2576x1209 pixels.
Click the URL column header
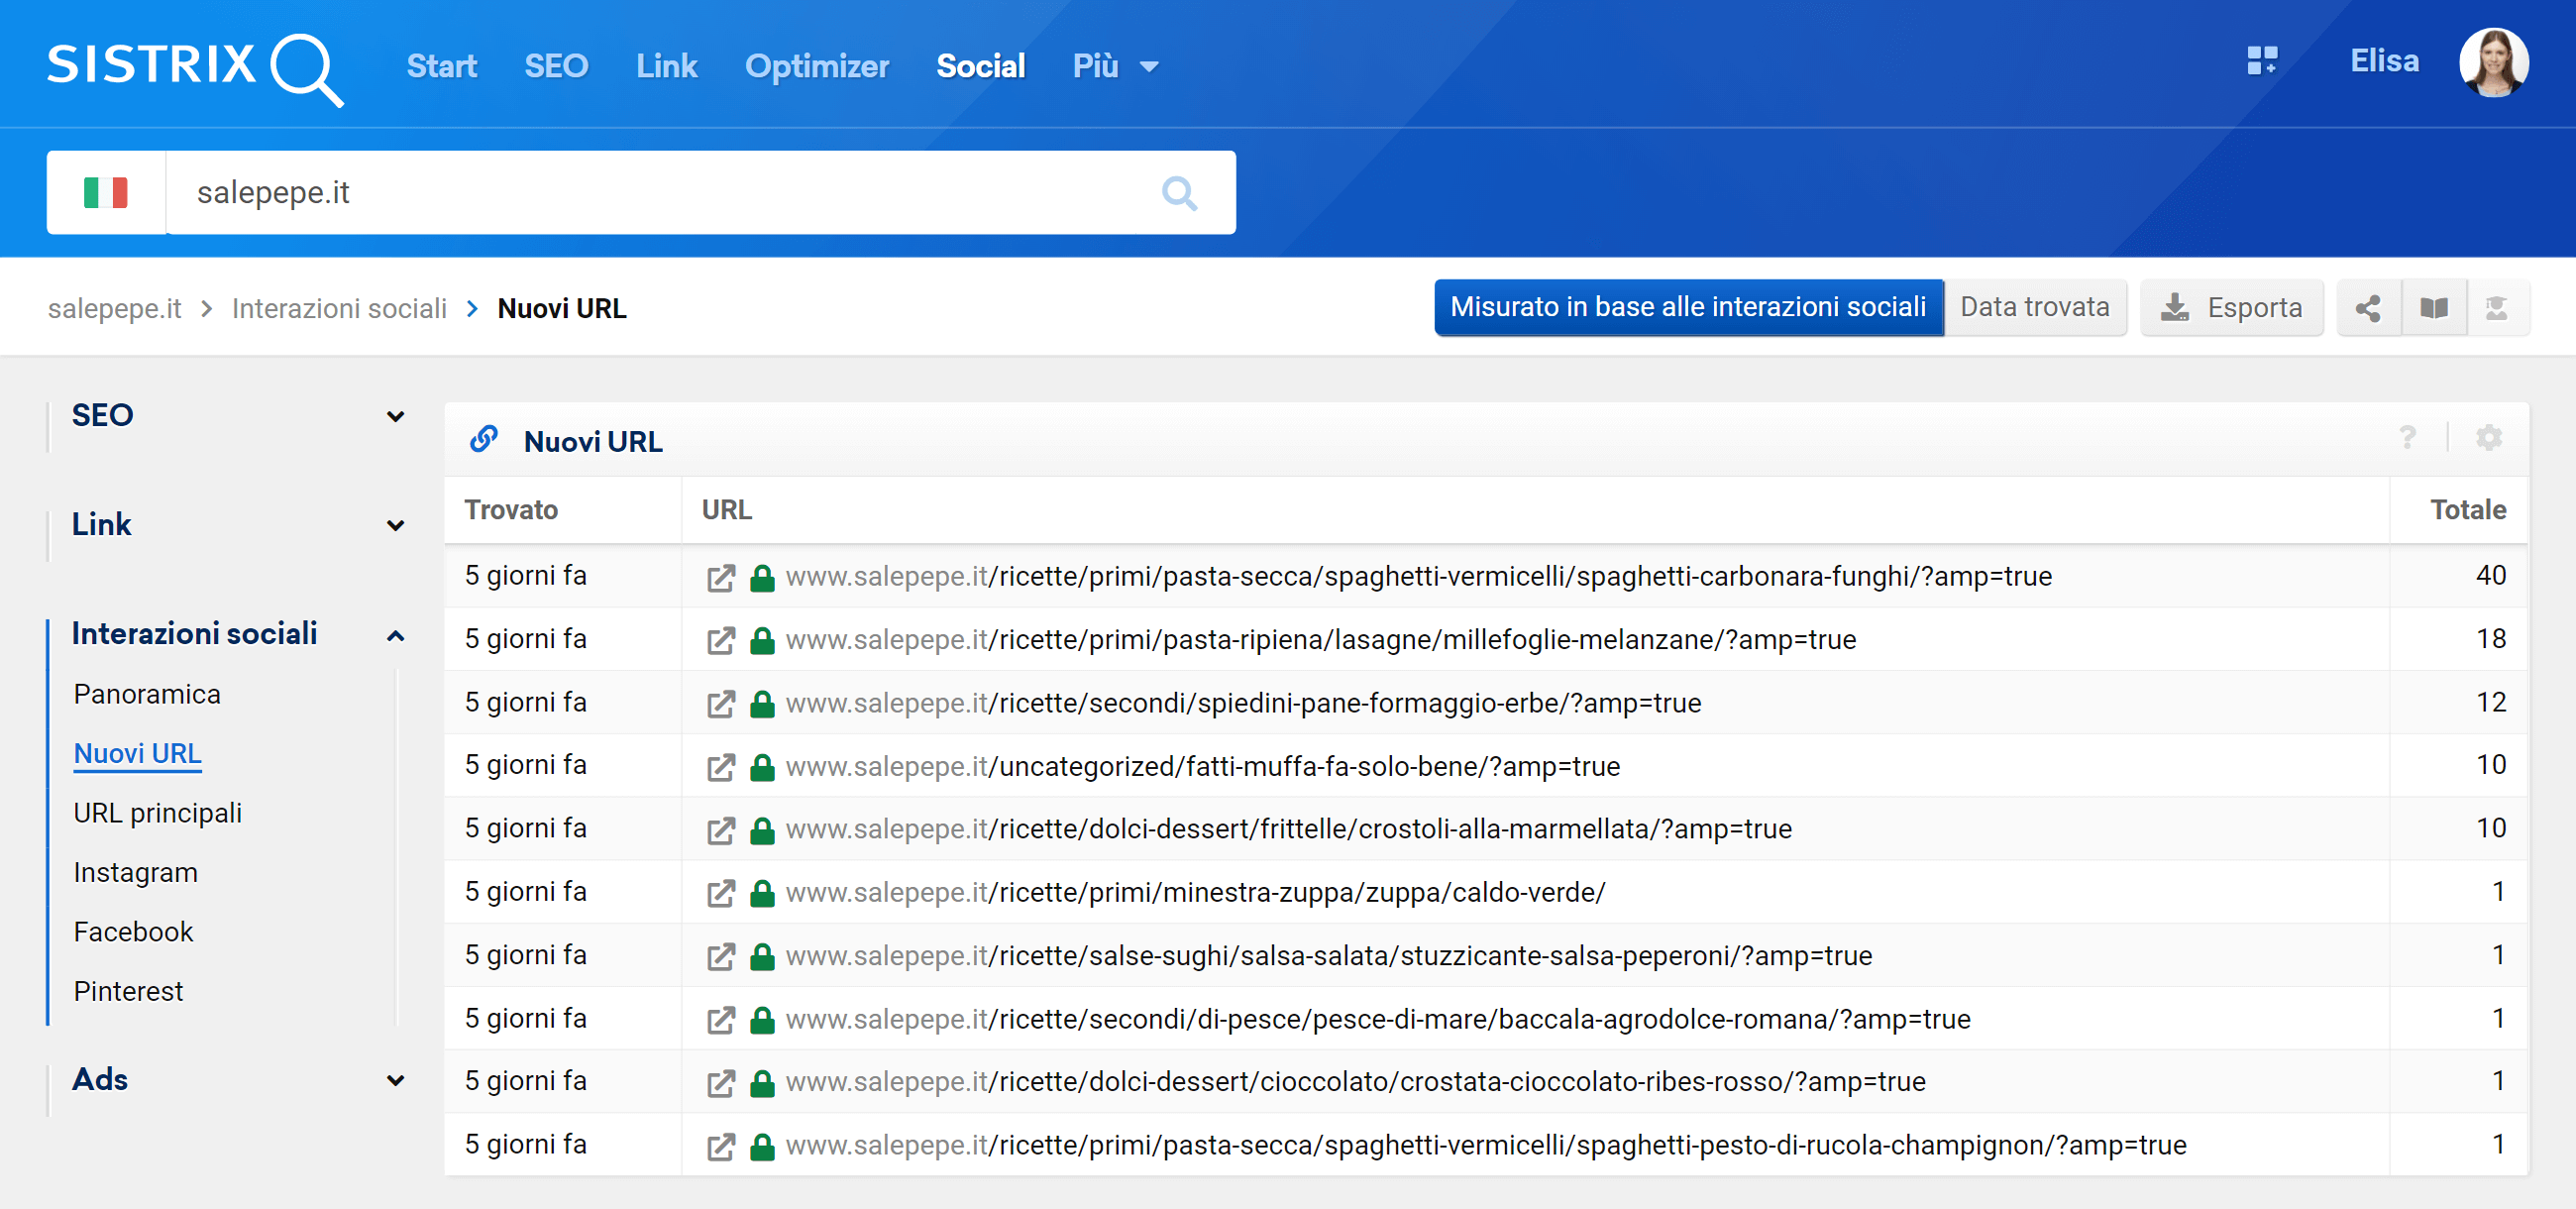tap(726, 510)
